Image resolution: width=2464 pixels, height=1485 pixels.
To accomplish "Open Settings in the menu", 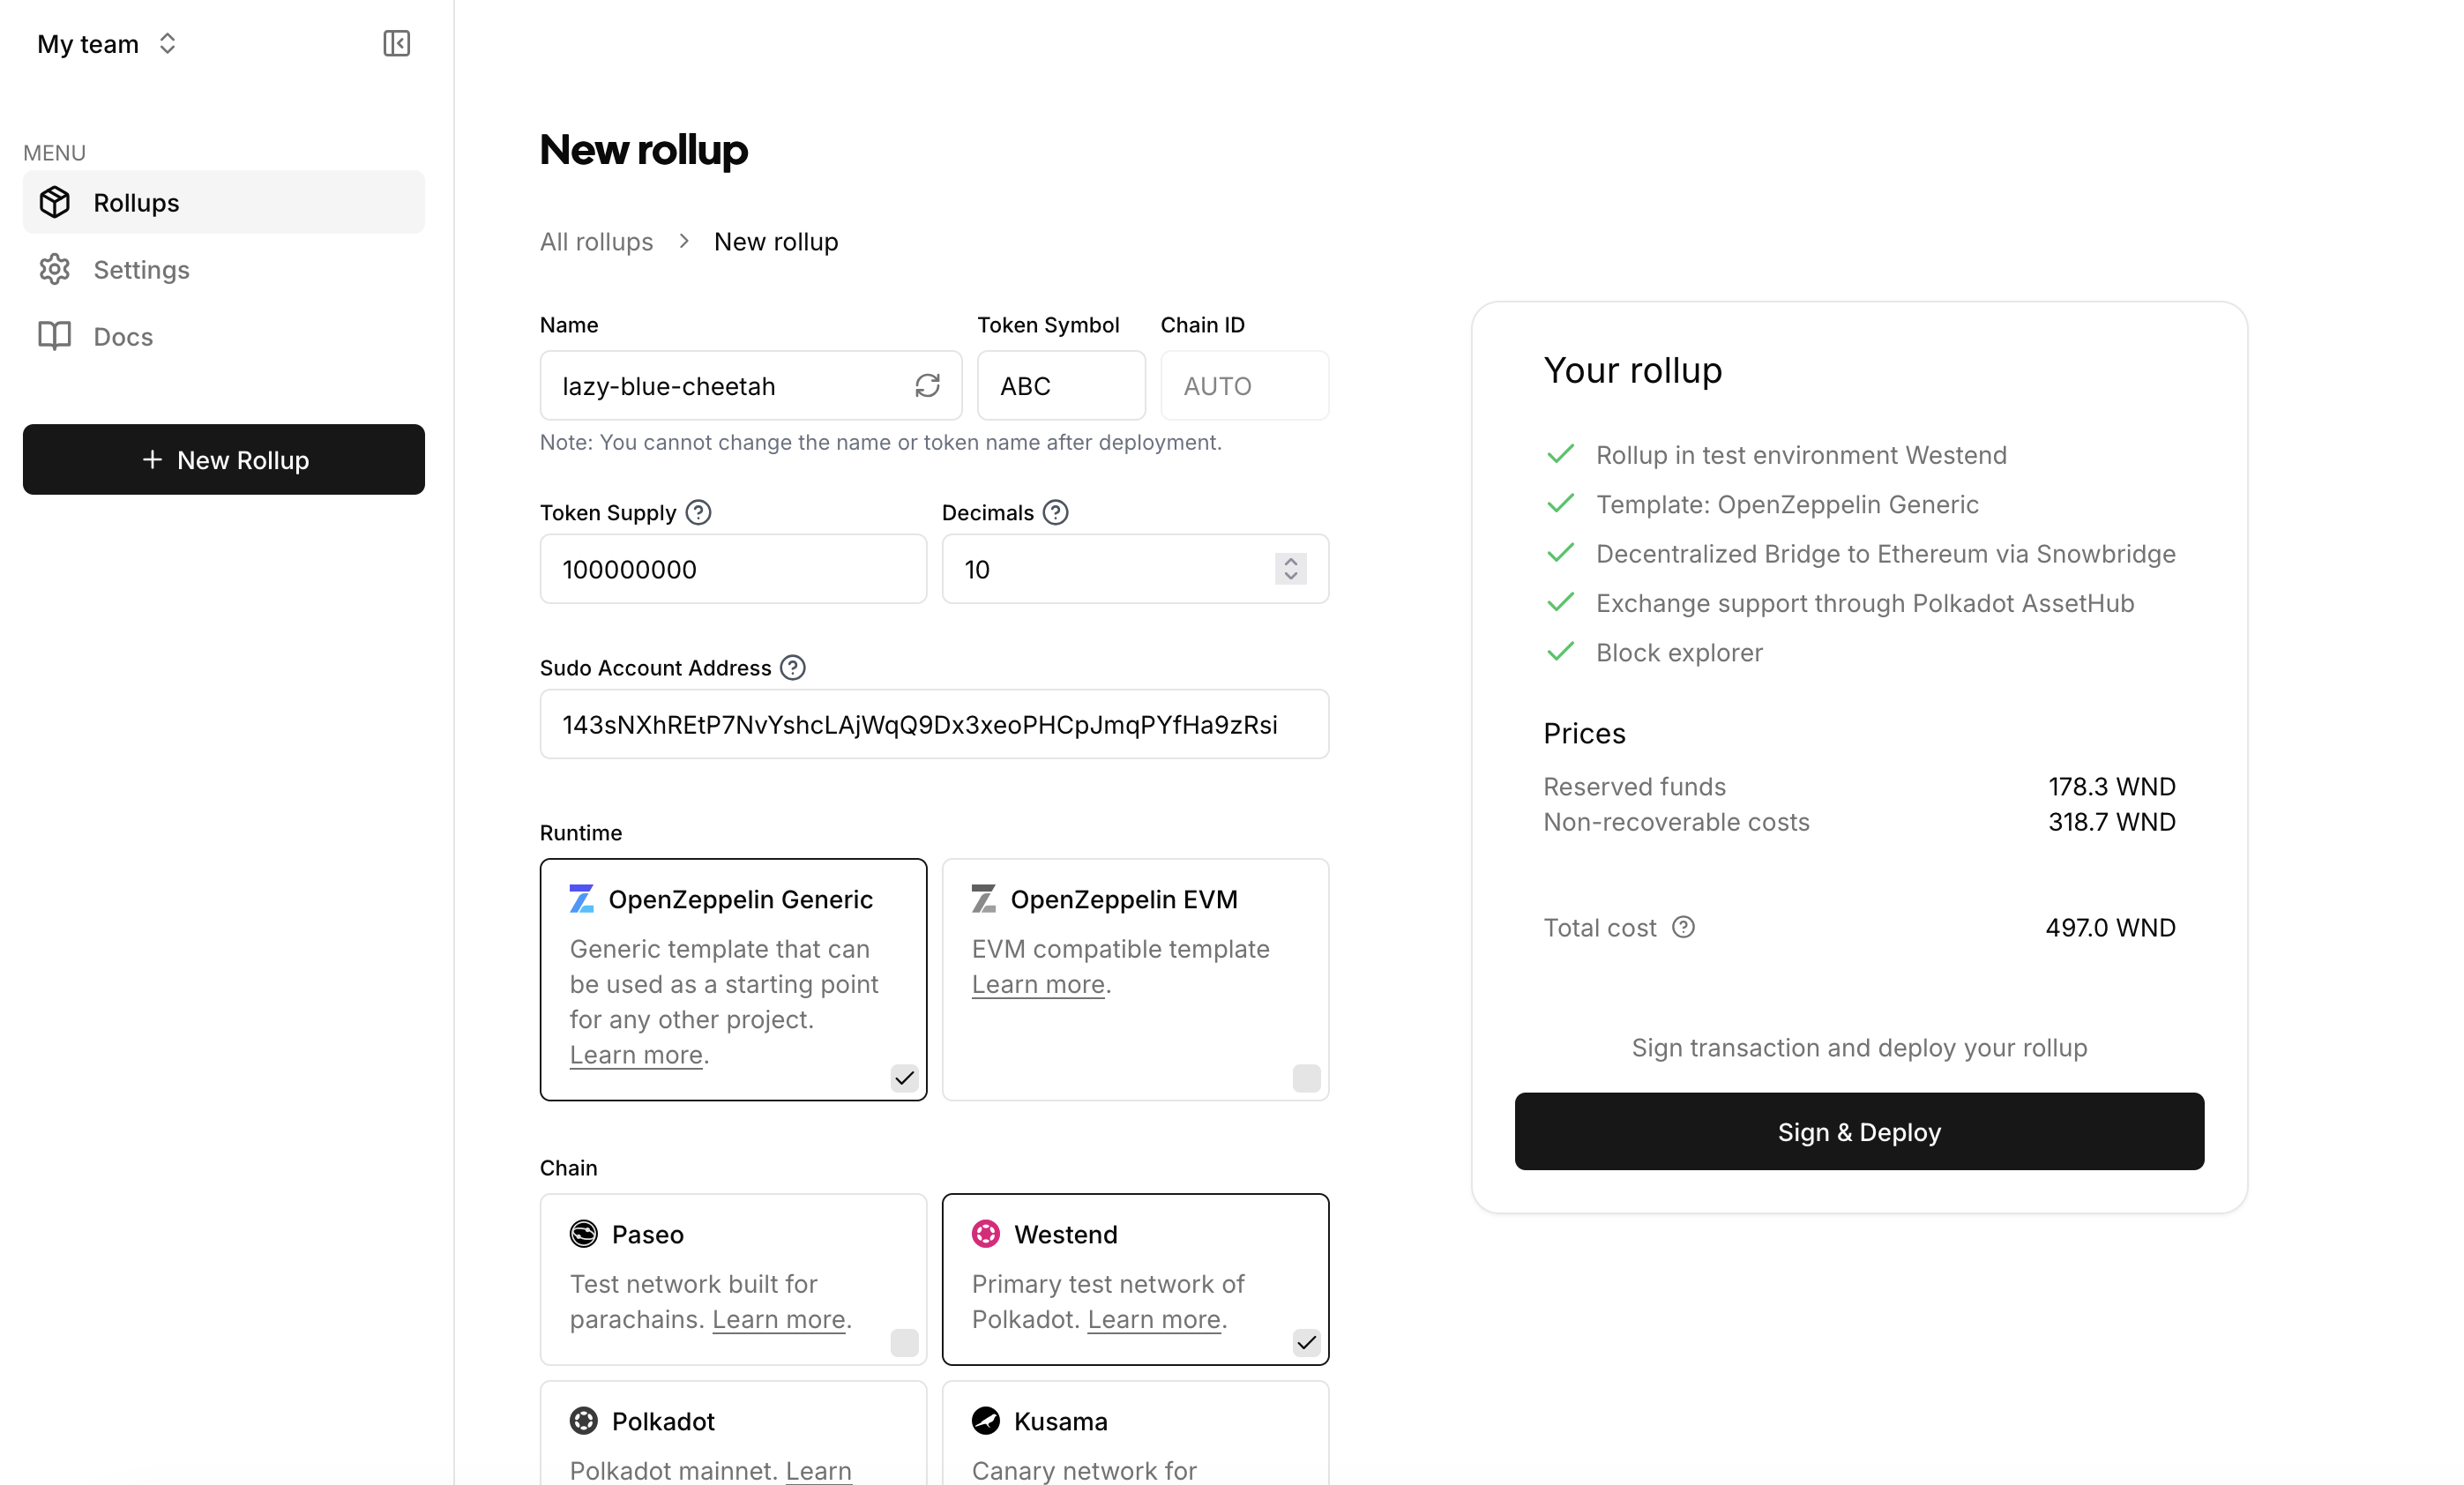I will tap(224, 269).
